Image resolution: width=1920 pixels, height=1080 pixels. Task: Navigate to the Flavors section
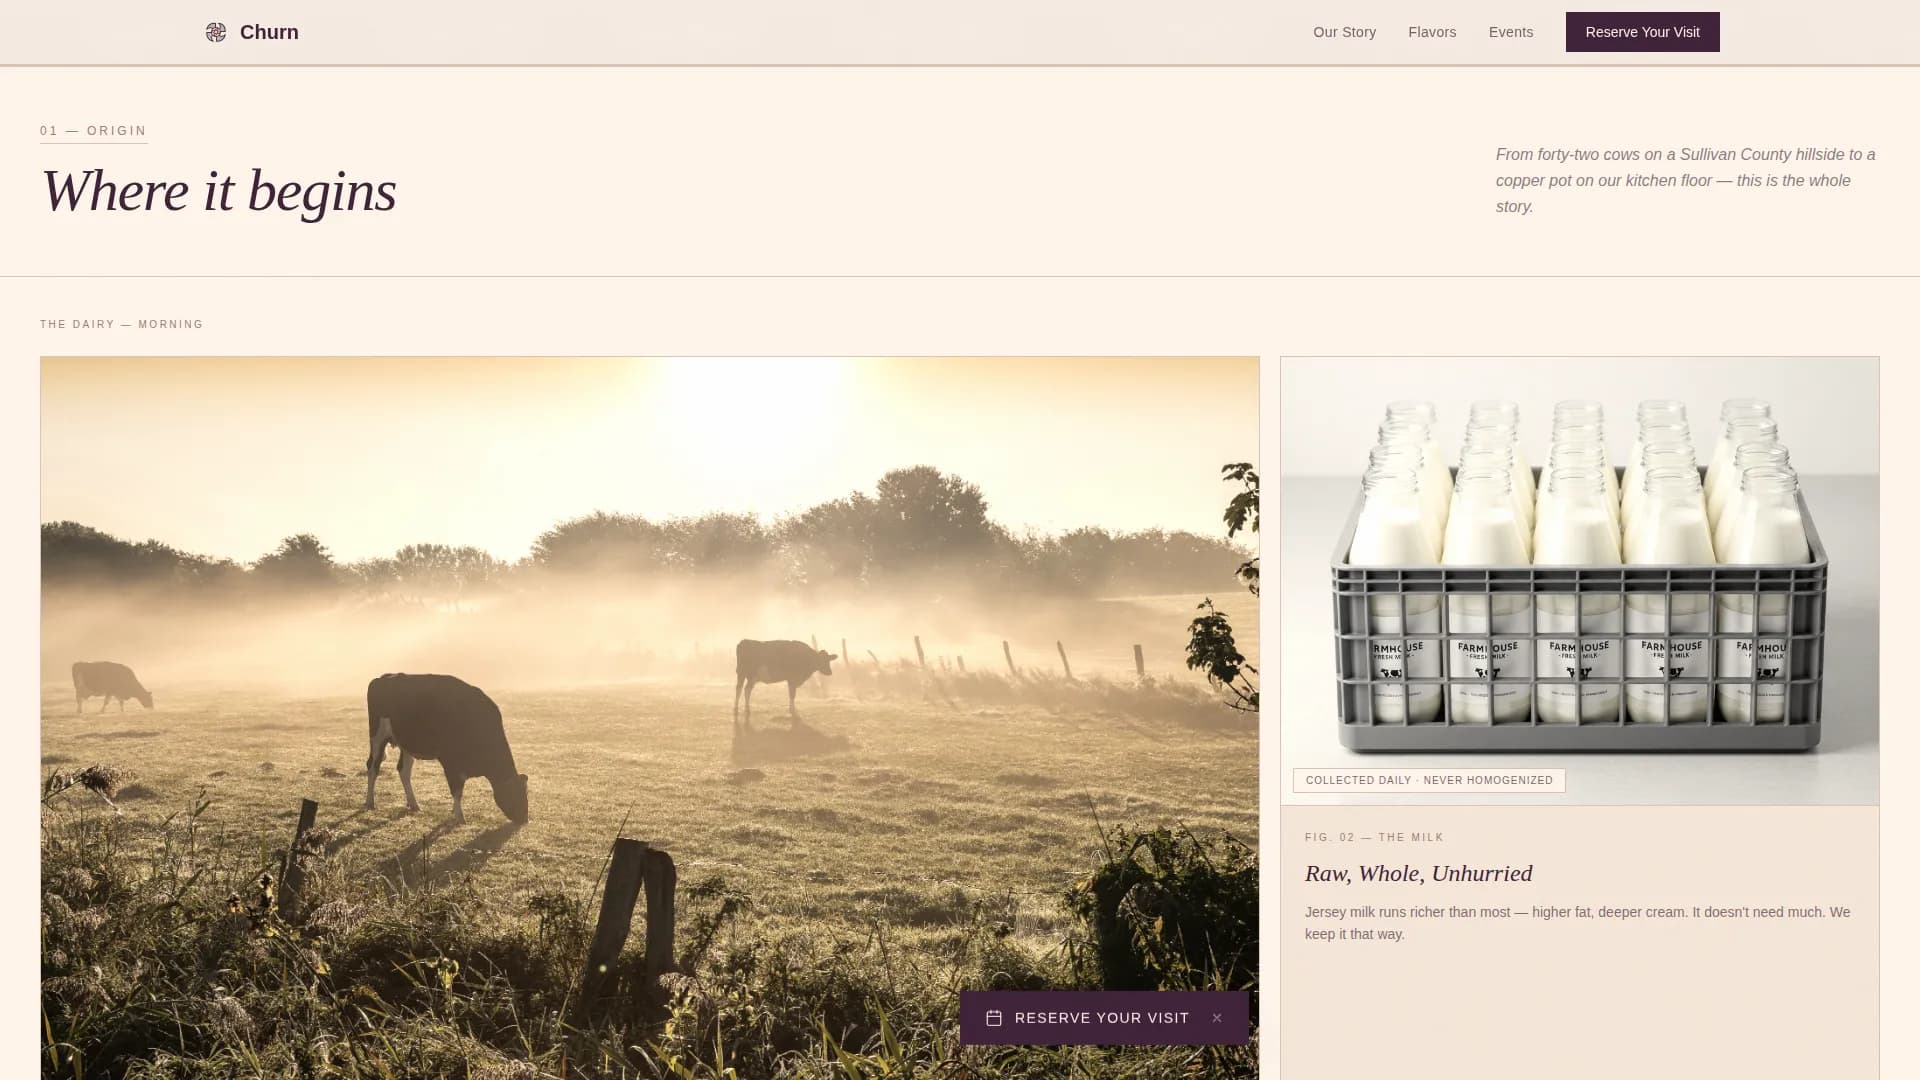[1432, 32]
